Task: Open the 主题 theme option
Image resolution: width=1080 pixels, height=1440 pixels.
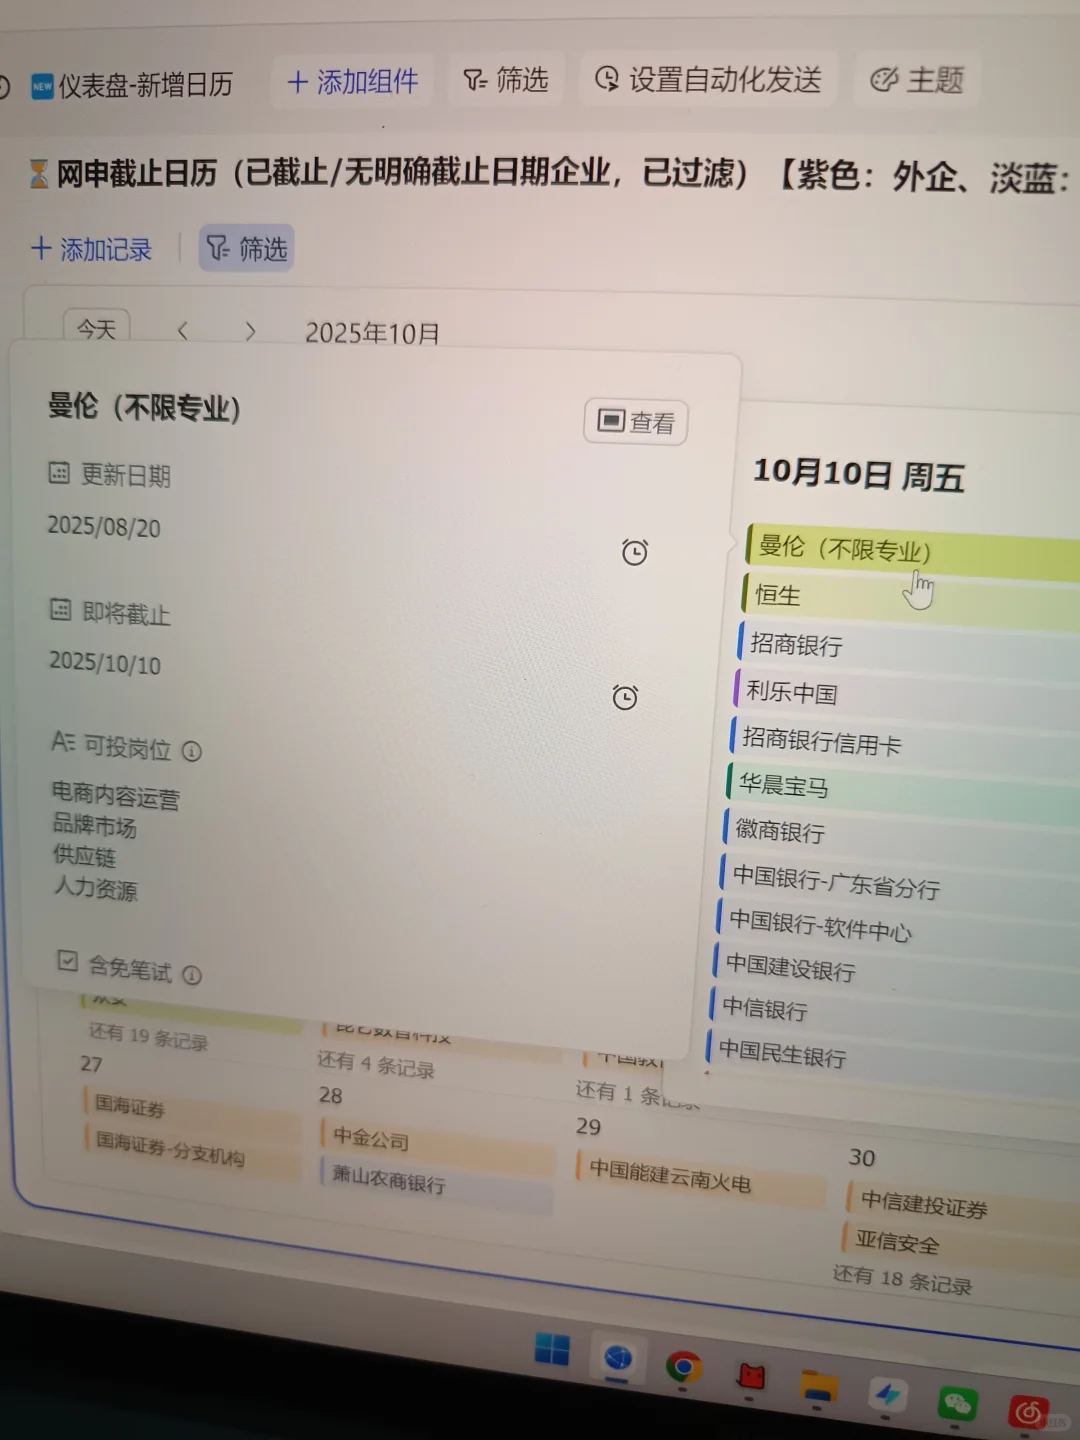Action: click(917, 80)
